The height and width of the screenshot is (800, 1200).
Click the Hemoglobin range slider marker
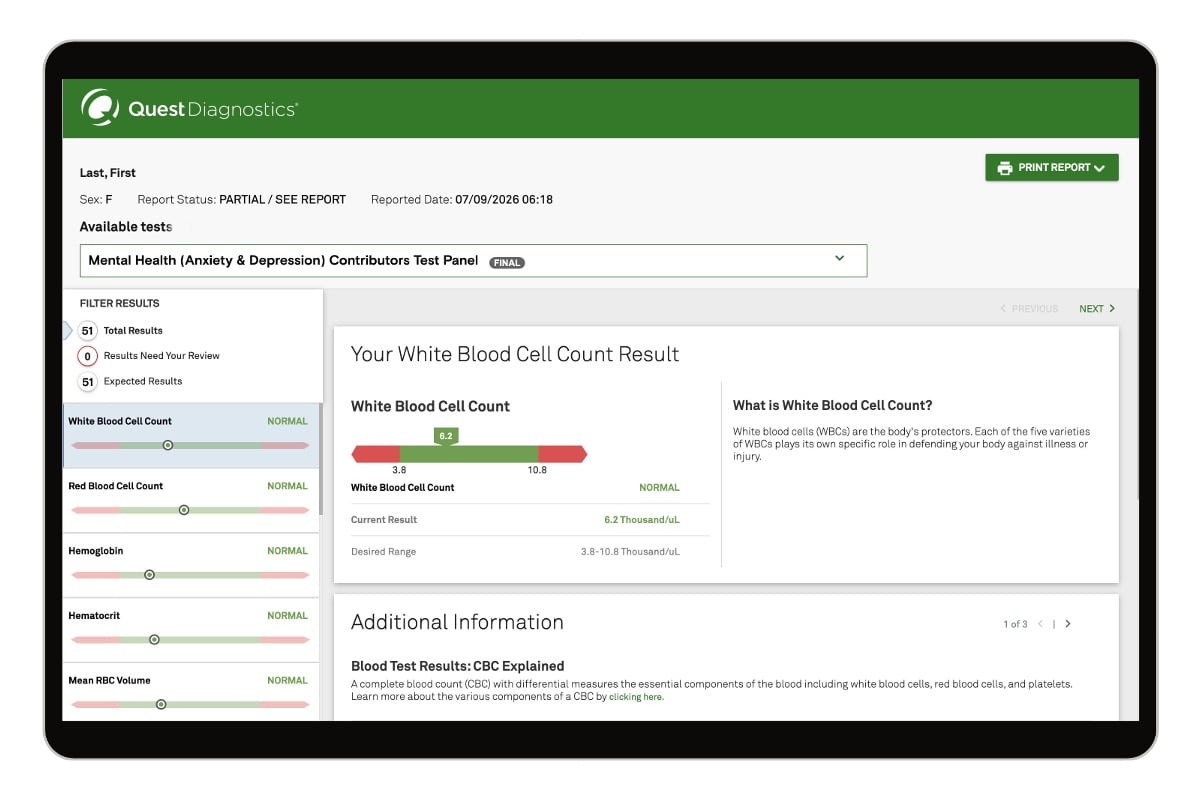[x=149, y=575]
